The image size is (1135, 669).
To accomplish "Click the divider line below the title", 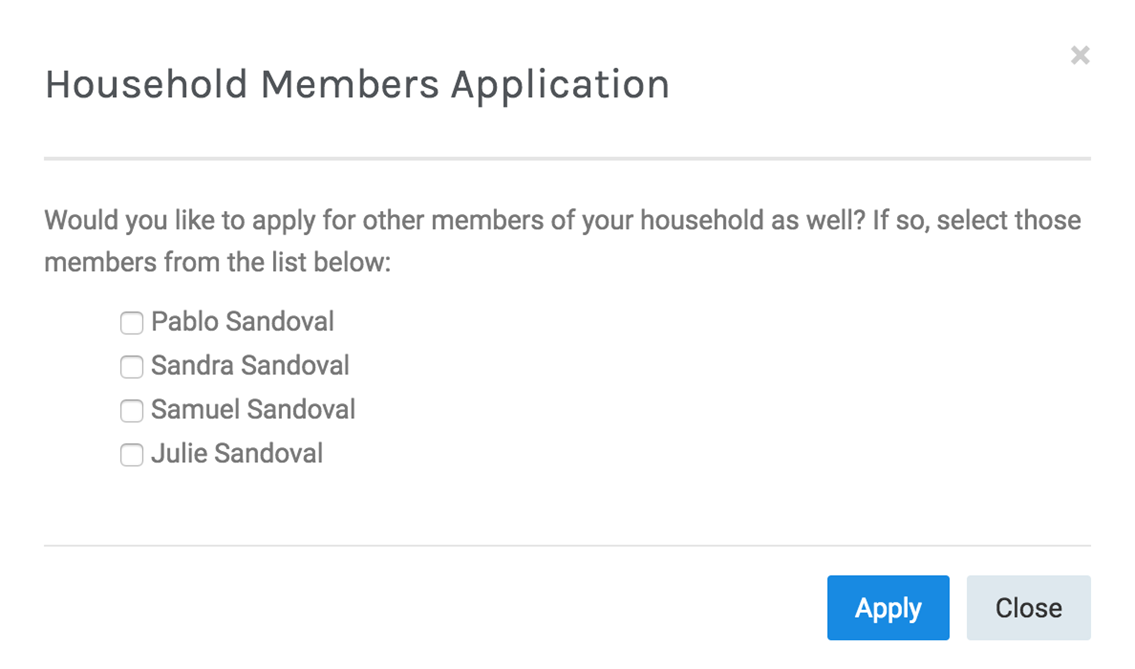I will [x=567, y=158].
